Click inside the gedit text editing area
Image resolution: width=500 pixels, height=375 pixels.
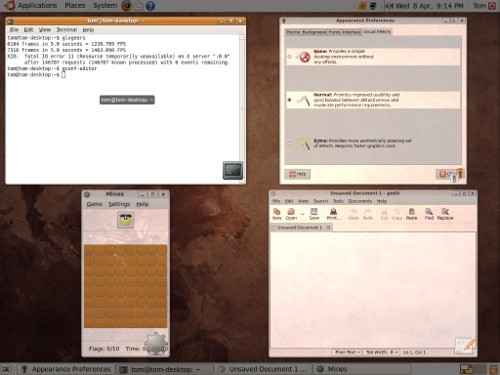[x=373, y=289]
